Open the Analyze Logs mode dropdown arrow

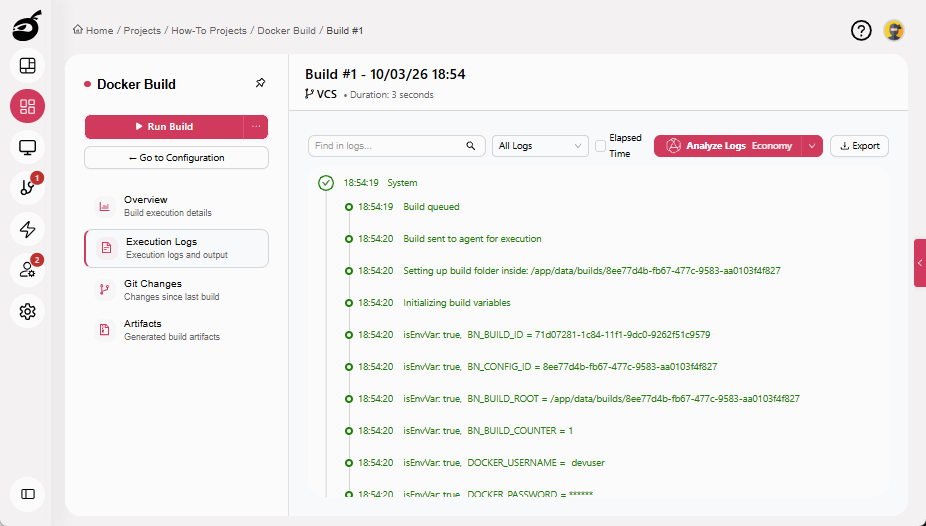pos(812,146)
